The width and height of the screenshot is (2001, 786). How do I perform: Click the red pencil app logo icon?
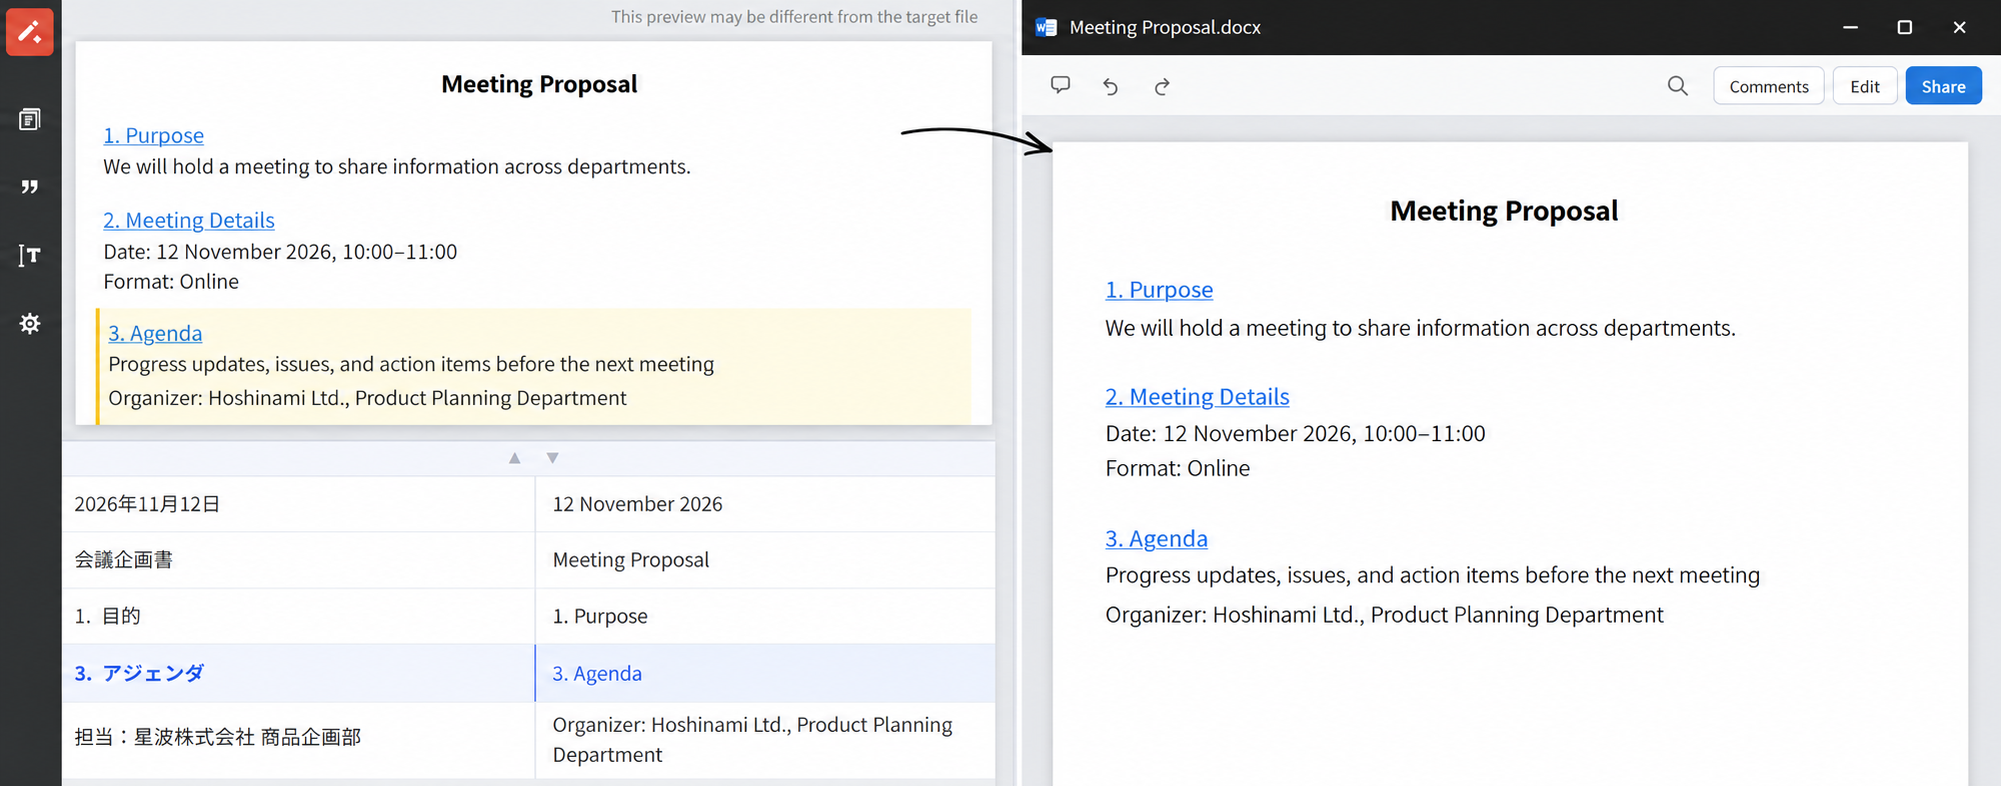coord(30,31)
